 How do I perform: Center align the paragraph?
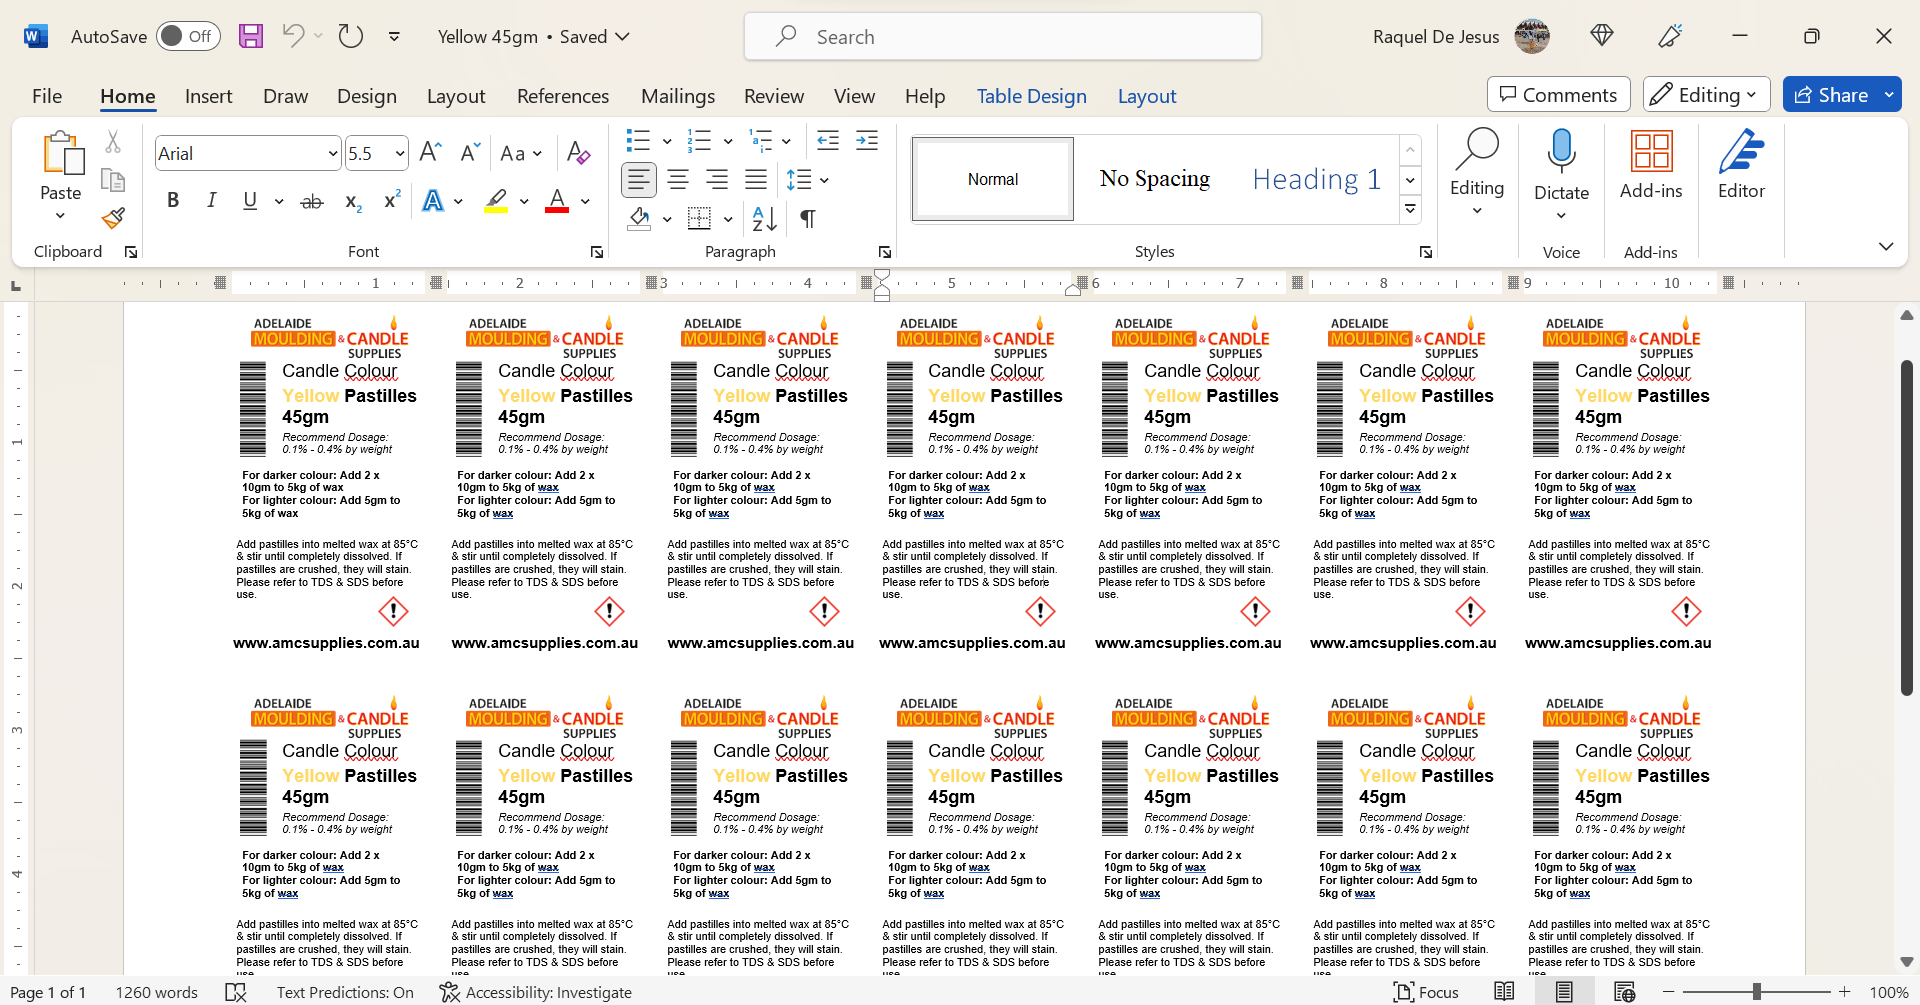click(x=678, y=180)
